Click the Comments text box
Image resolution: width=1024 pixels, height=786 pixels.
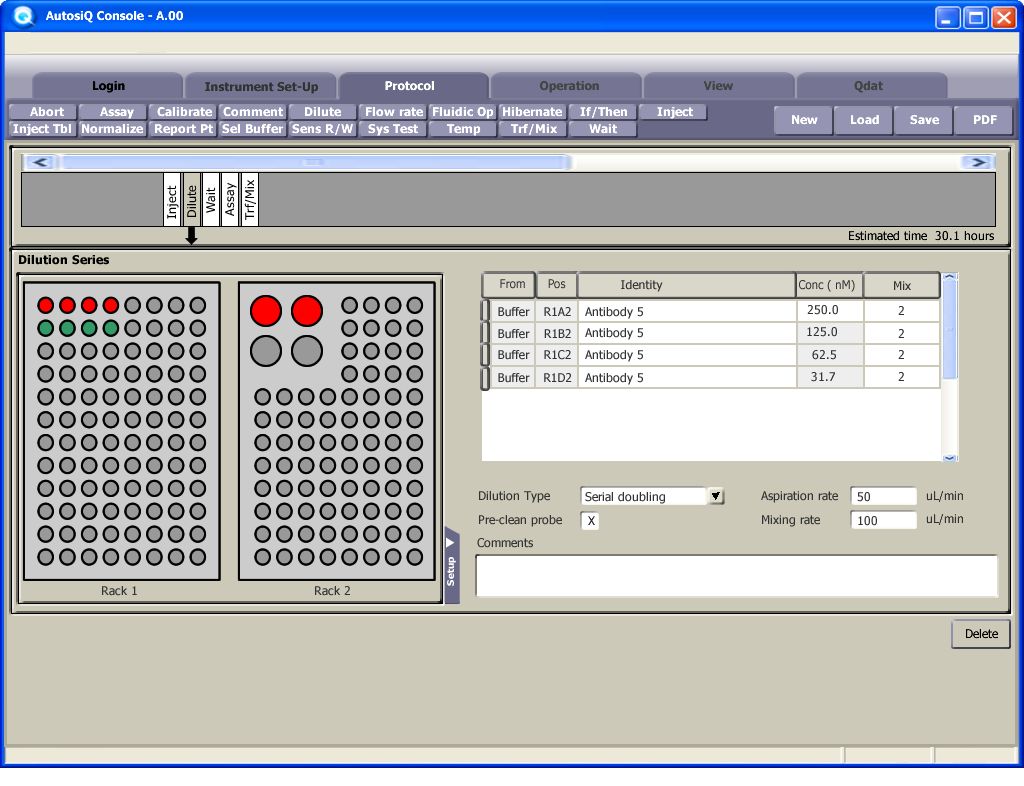point(737,576)
